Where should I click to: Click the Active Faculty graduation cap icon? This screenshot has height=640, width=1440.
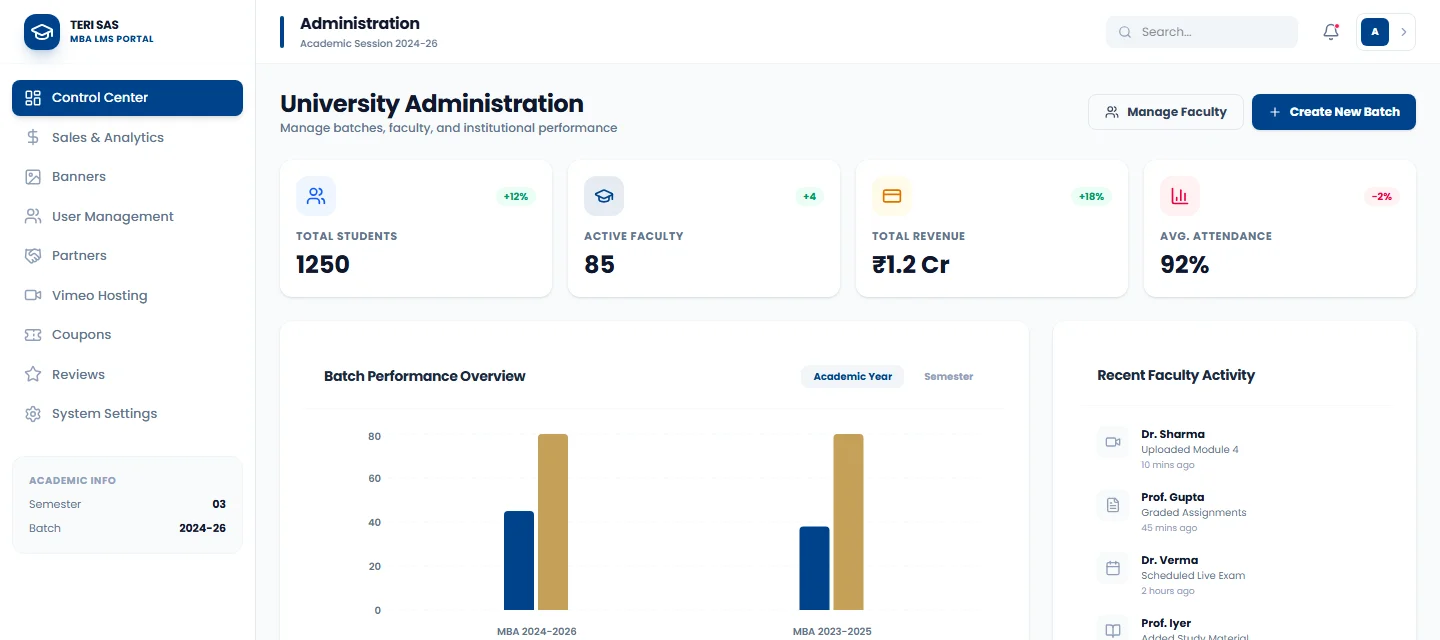[x=604, y=196]
